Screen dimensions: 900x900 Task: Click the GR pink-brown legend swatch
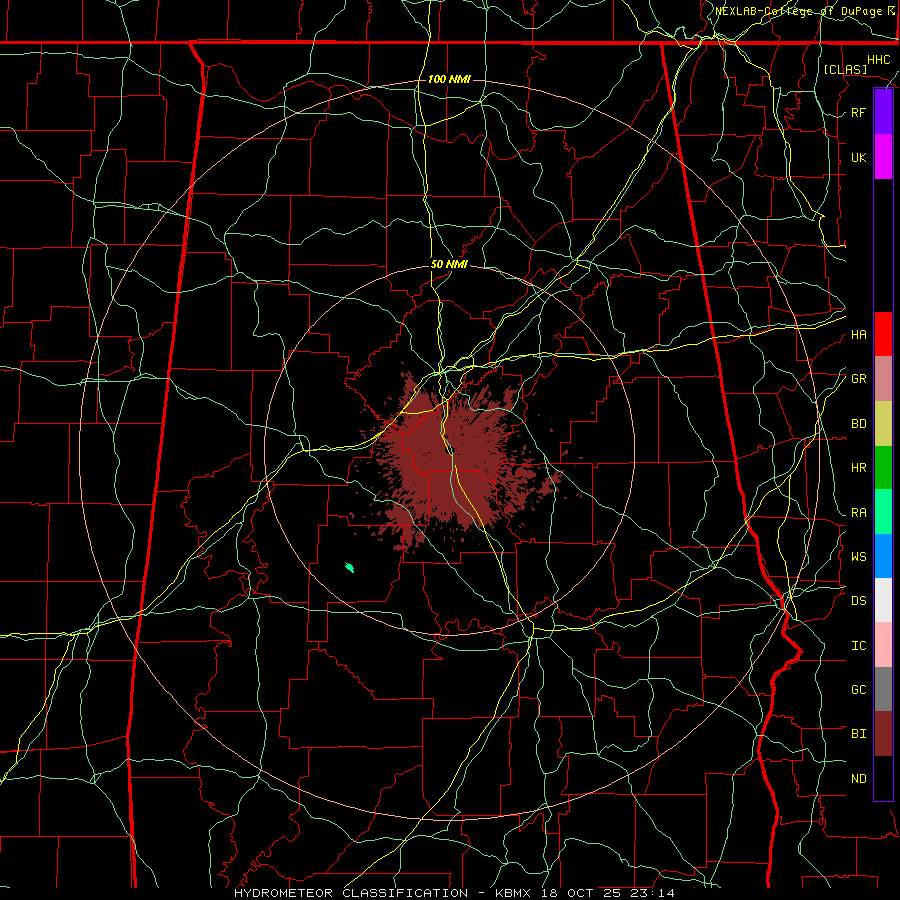883,379
